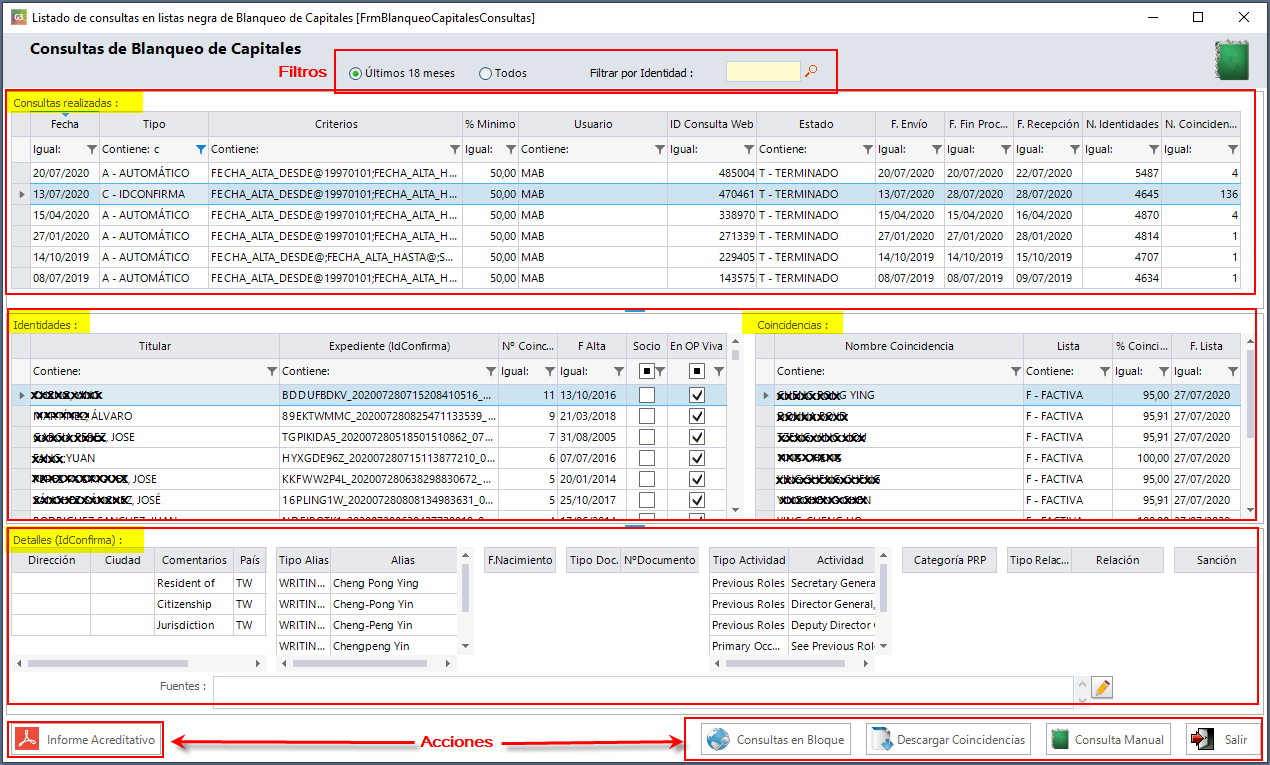Screen dimensions: 1270x765
Task: Open the filter funnel on Lista column
Action: [x=1105, y=371]
